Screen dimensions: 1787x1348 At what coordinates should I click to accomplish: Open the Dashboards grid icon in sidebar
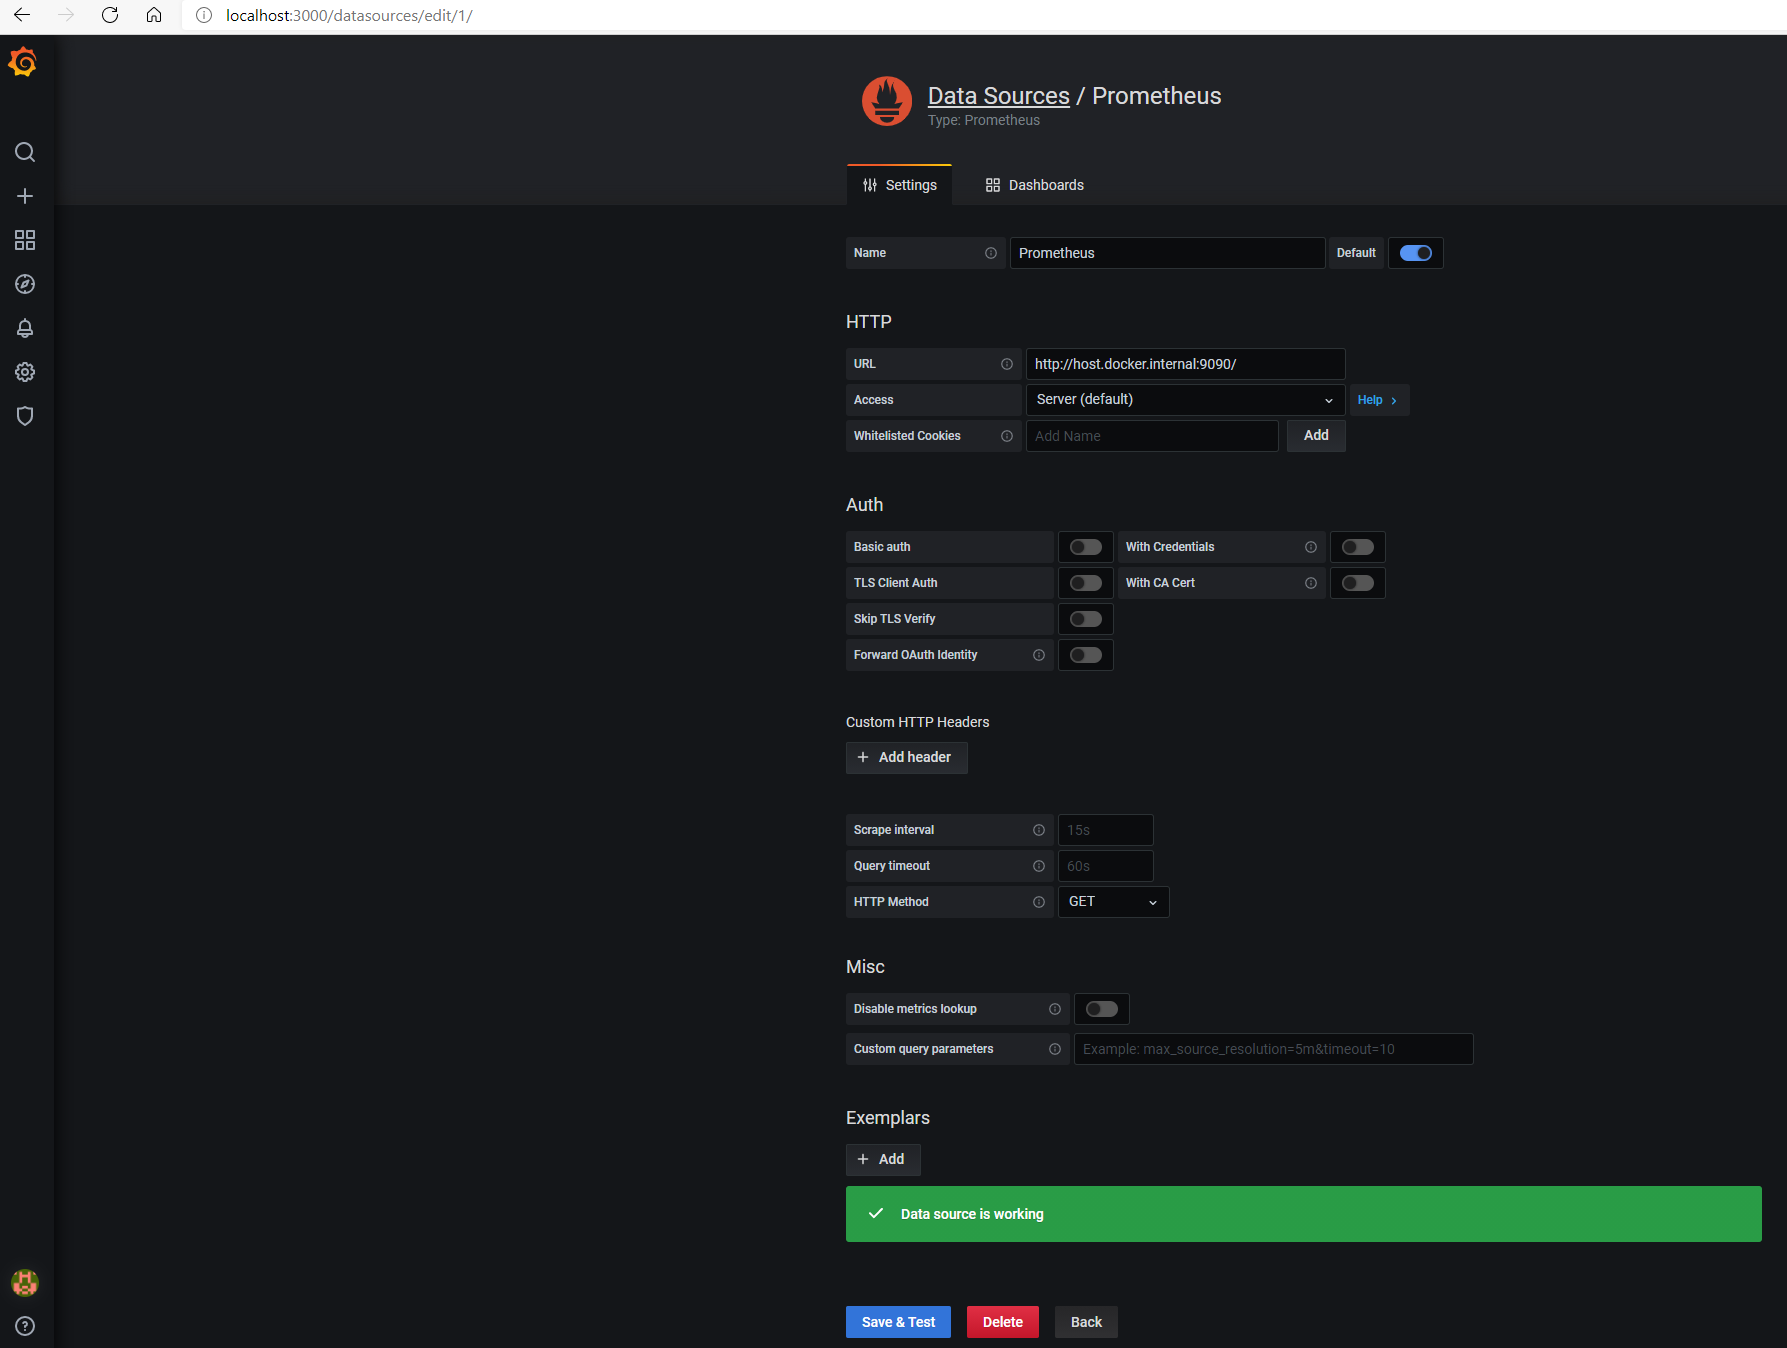pyautogui.click(x=25, y=240)
